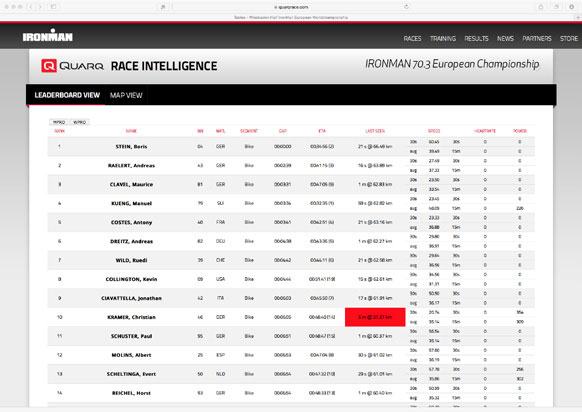582x412 pixels.
Task: Click the IRONMAN 70.3 European Championship title
Action: click(452, 64)
